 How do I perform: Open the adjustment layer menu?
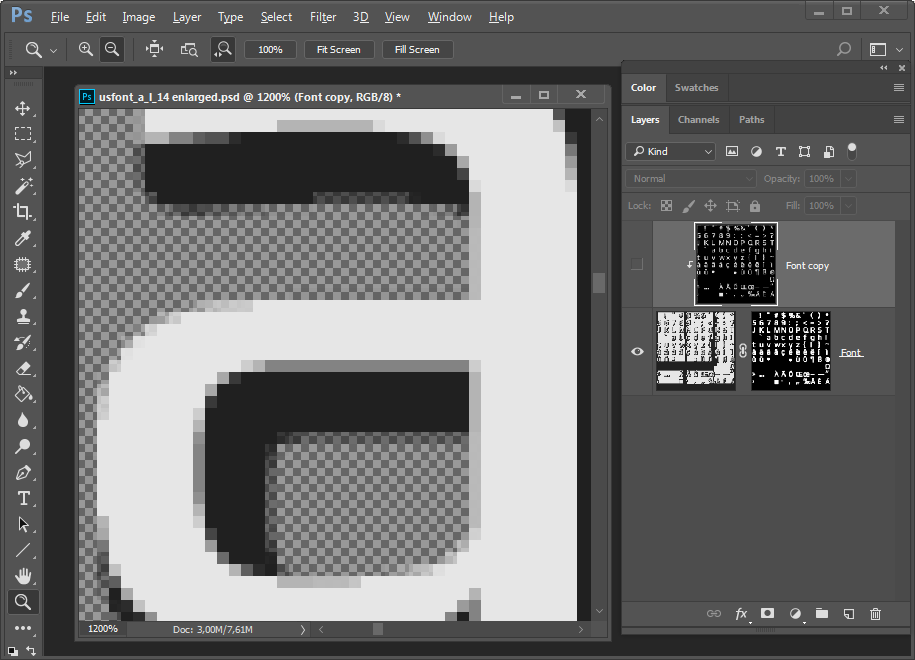click(x=796, y=613)
